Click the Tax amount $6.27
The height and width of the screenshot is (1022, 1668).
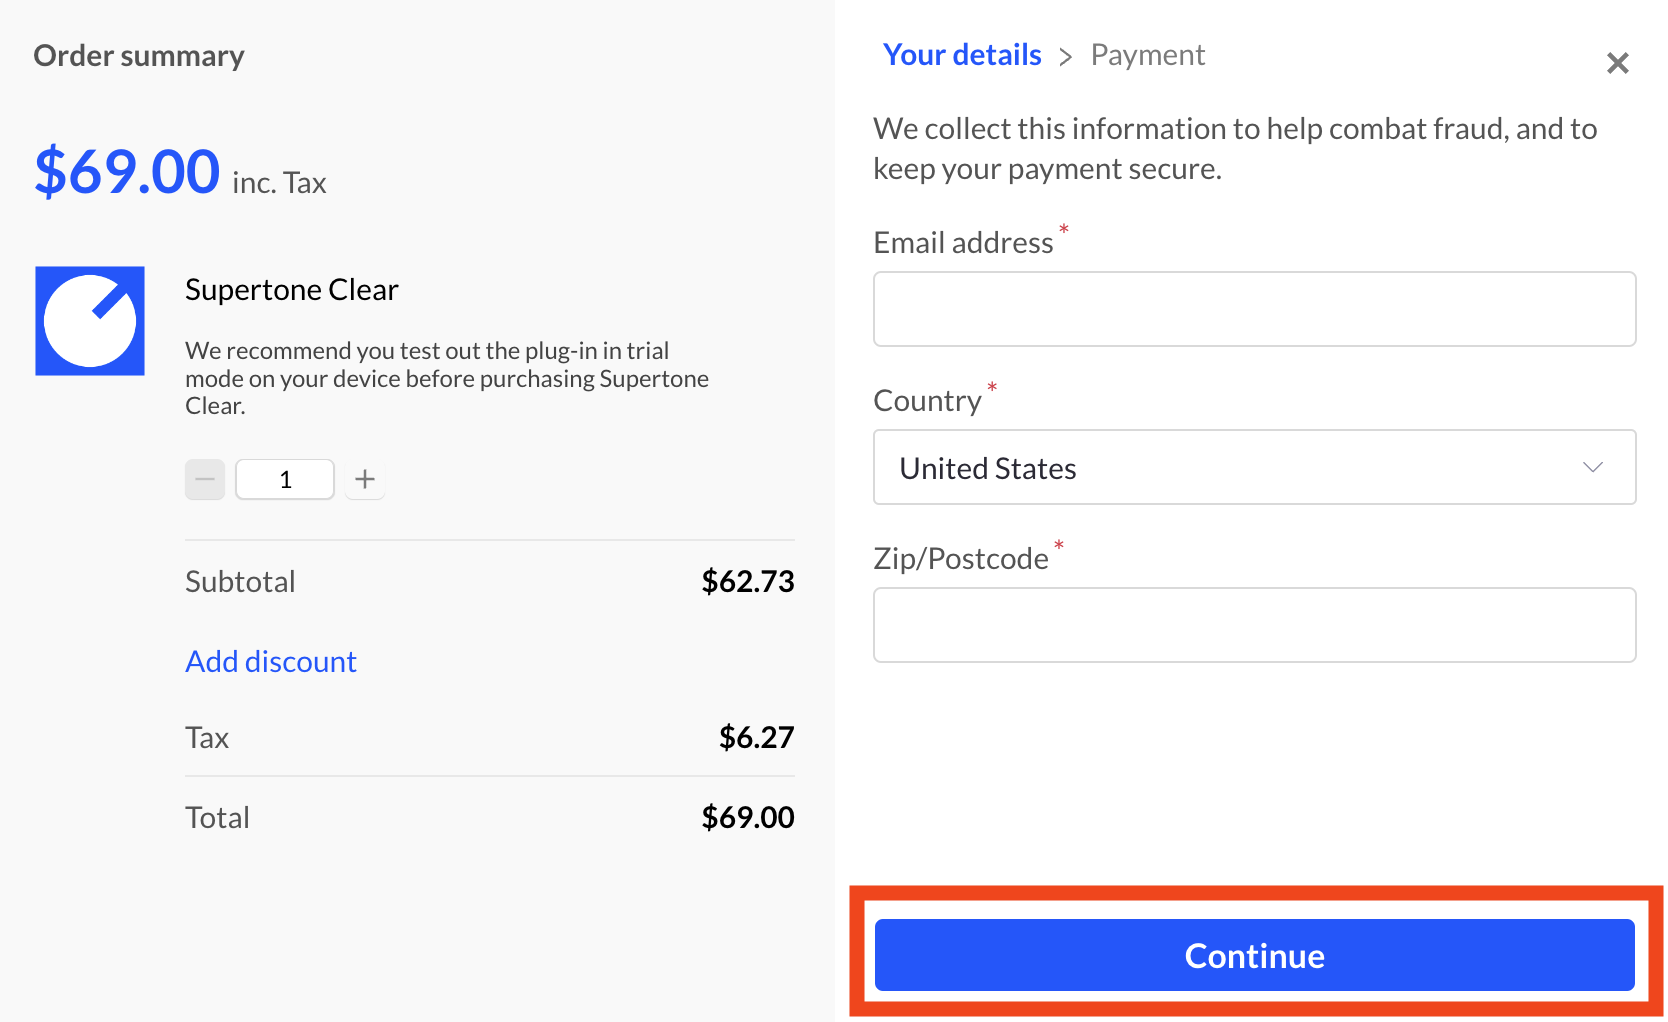[757, 737]
